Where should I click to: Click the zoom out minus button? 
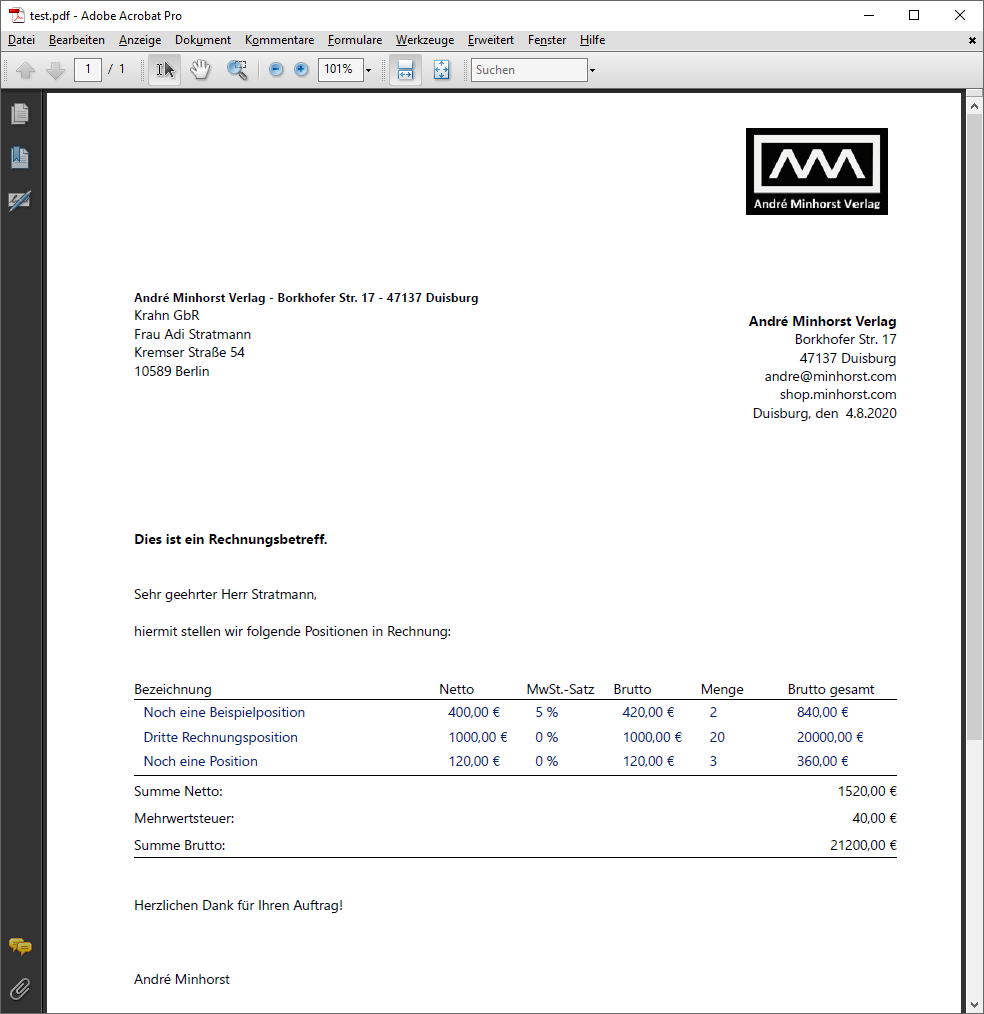(x=276, y=70)
